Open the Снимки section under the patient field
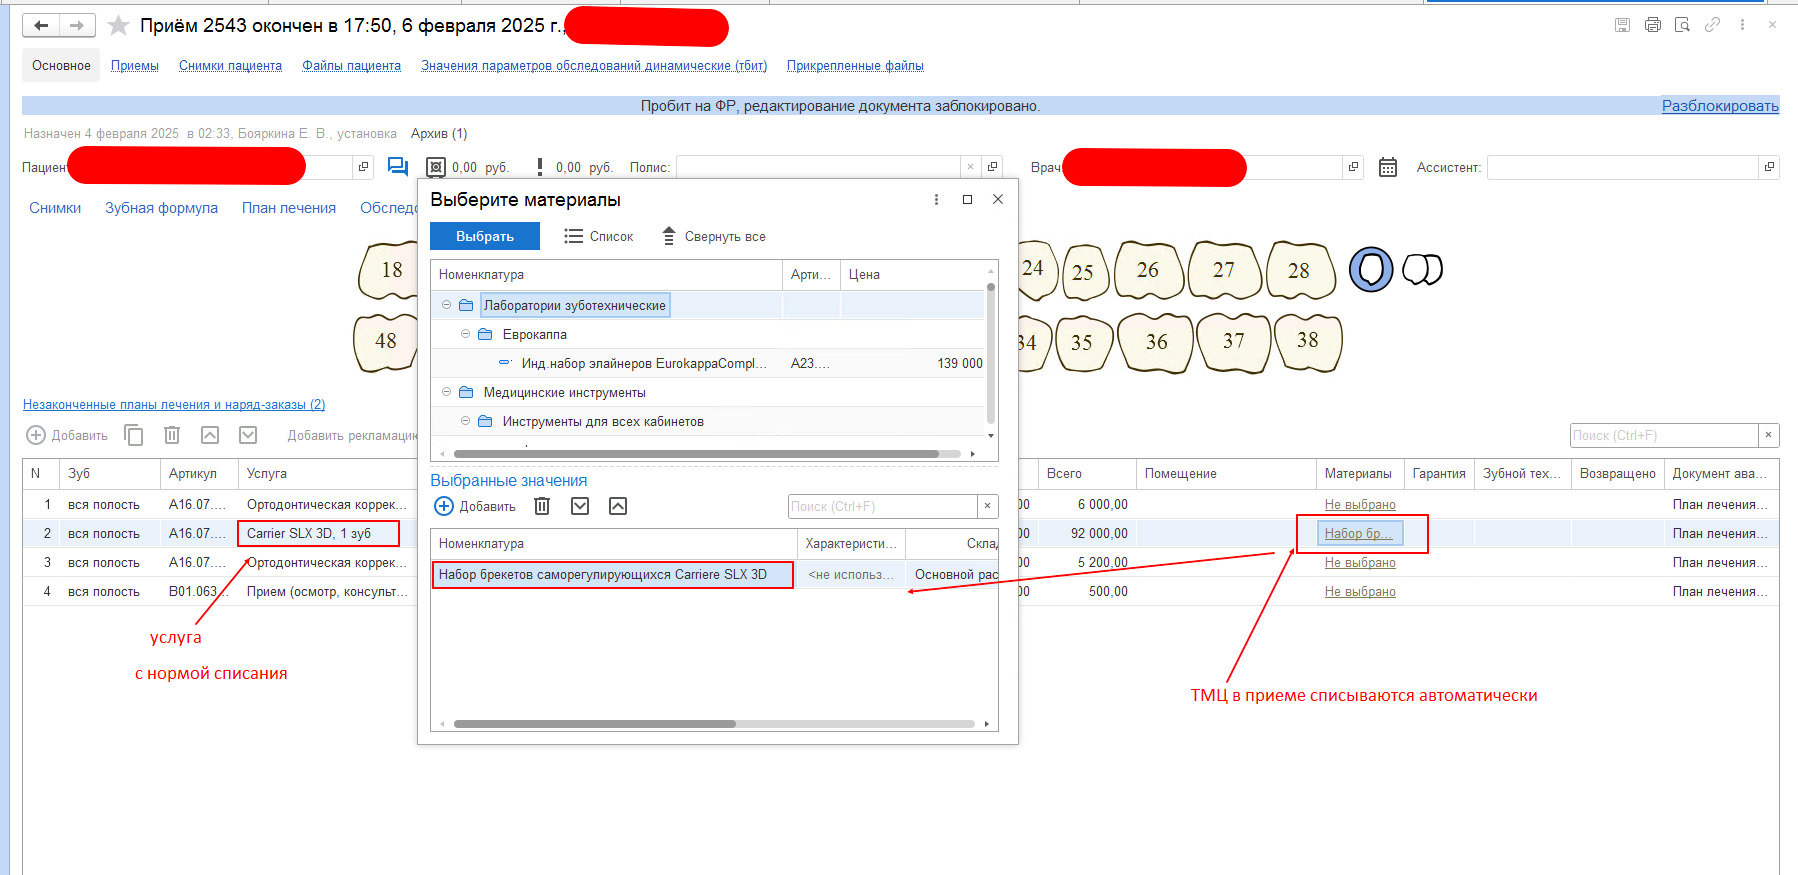This screenshot has height=875, width=1798. [x=55, y=208]
